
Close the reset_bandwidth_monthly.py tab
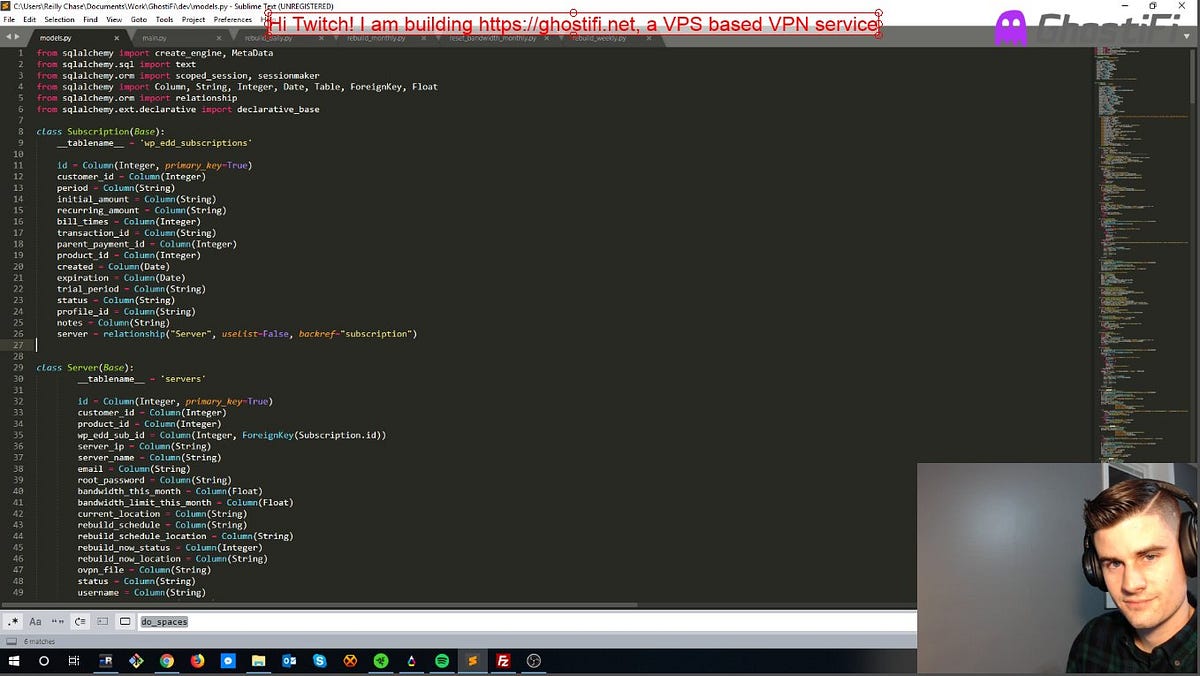547,37
